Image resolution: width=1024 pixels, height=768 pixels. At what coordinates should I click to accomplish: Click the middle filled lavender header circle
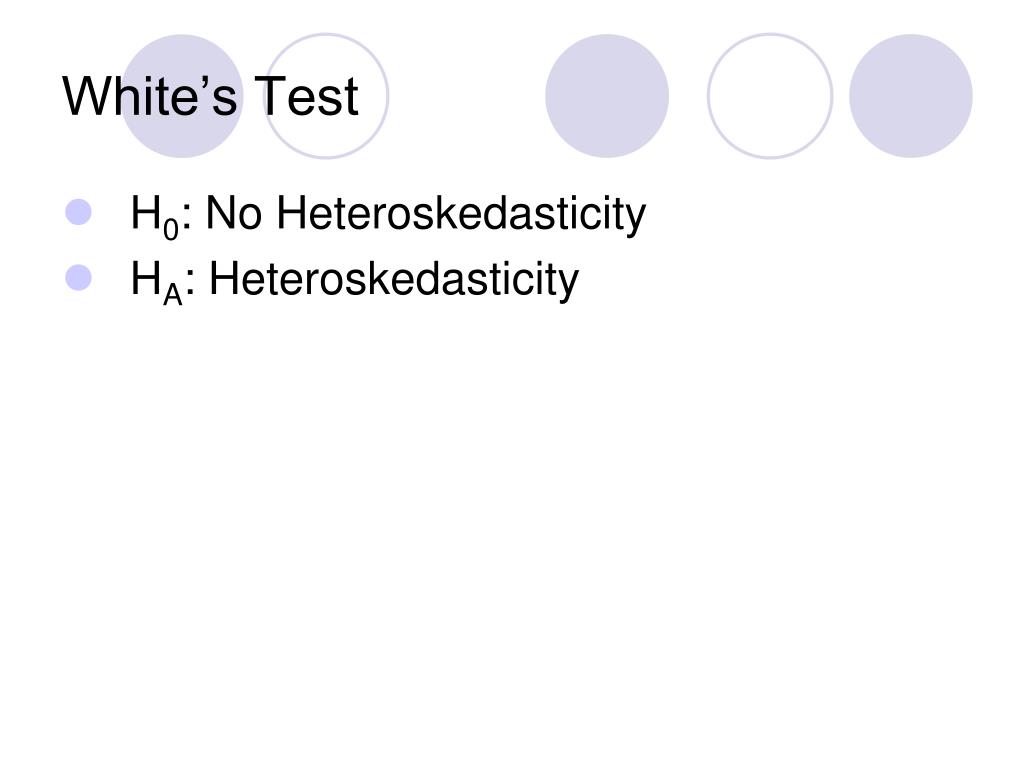click(607, 96)
